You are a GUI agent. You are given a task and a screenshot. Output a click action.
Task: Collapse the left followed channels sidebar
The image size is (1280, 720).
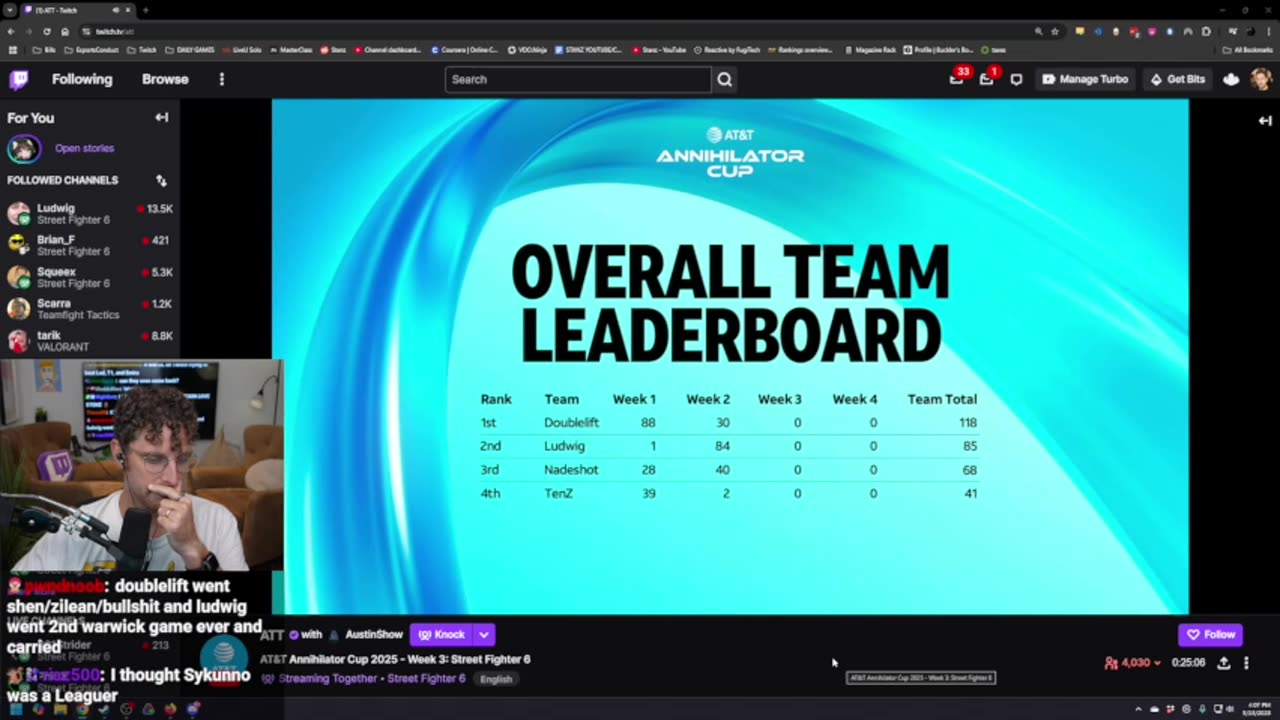(x=162, y=117)
